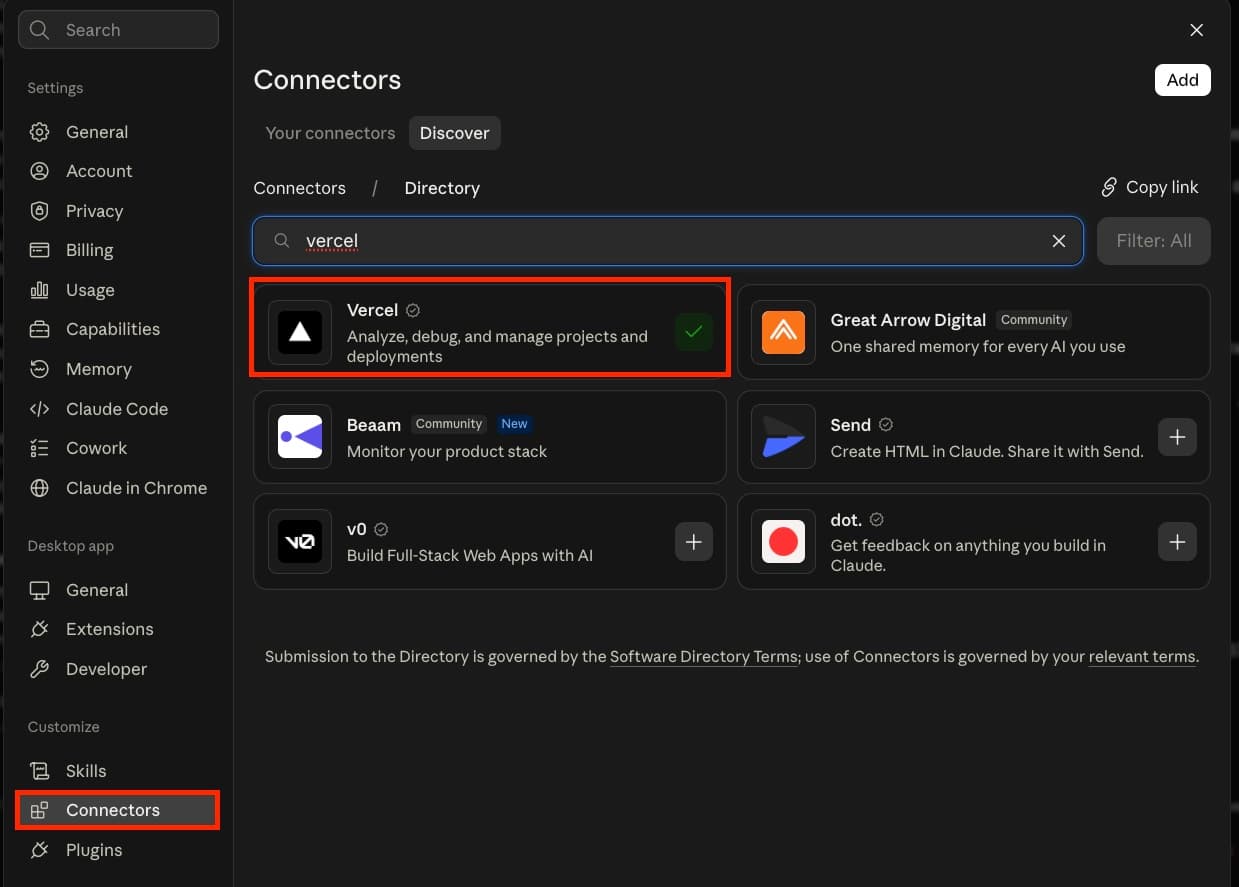Click the Usage bar chart icon

(39, 290)
